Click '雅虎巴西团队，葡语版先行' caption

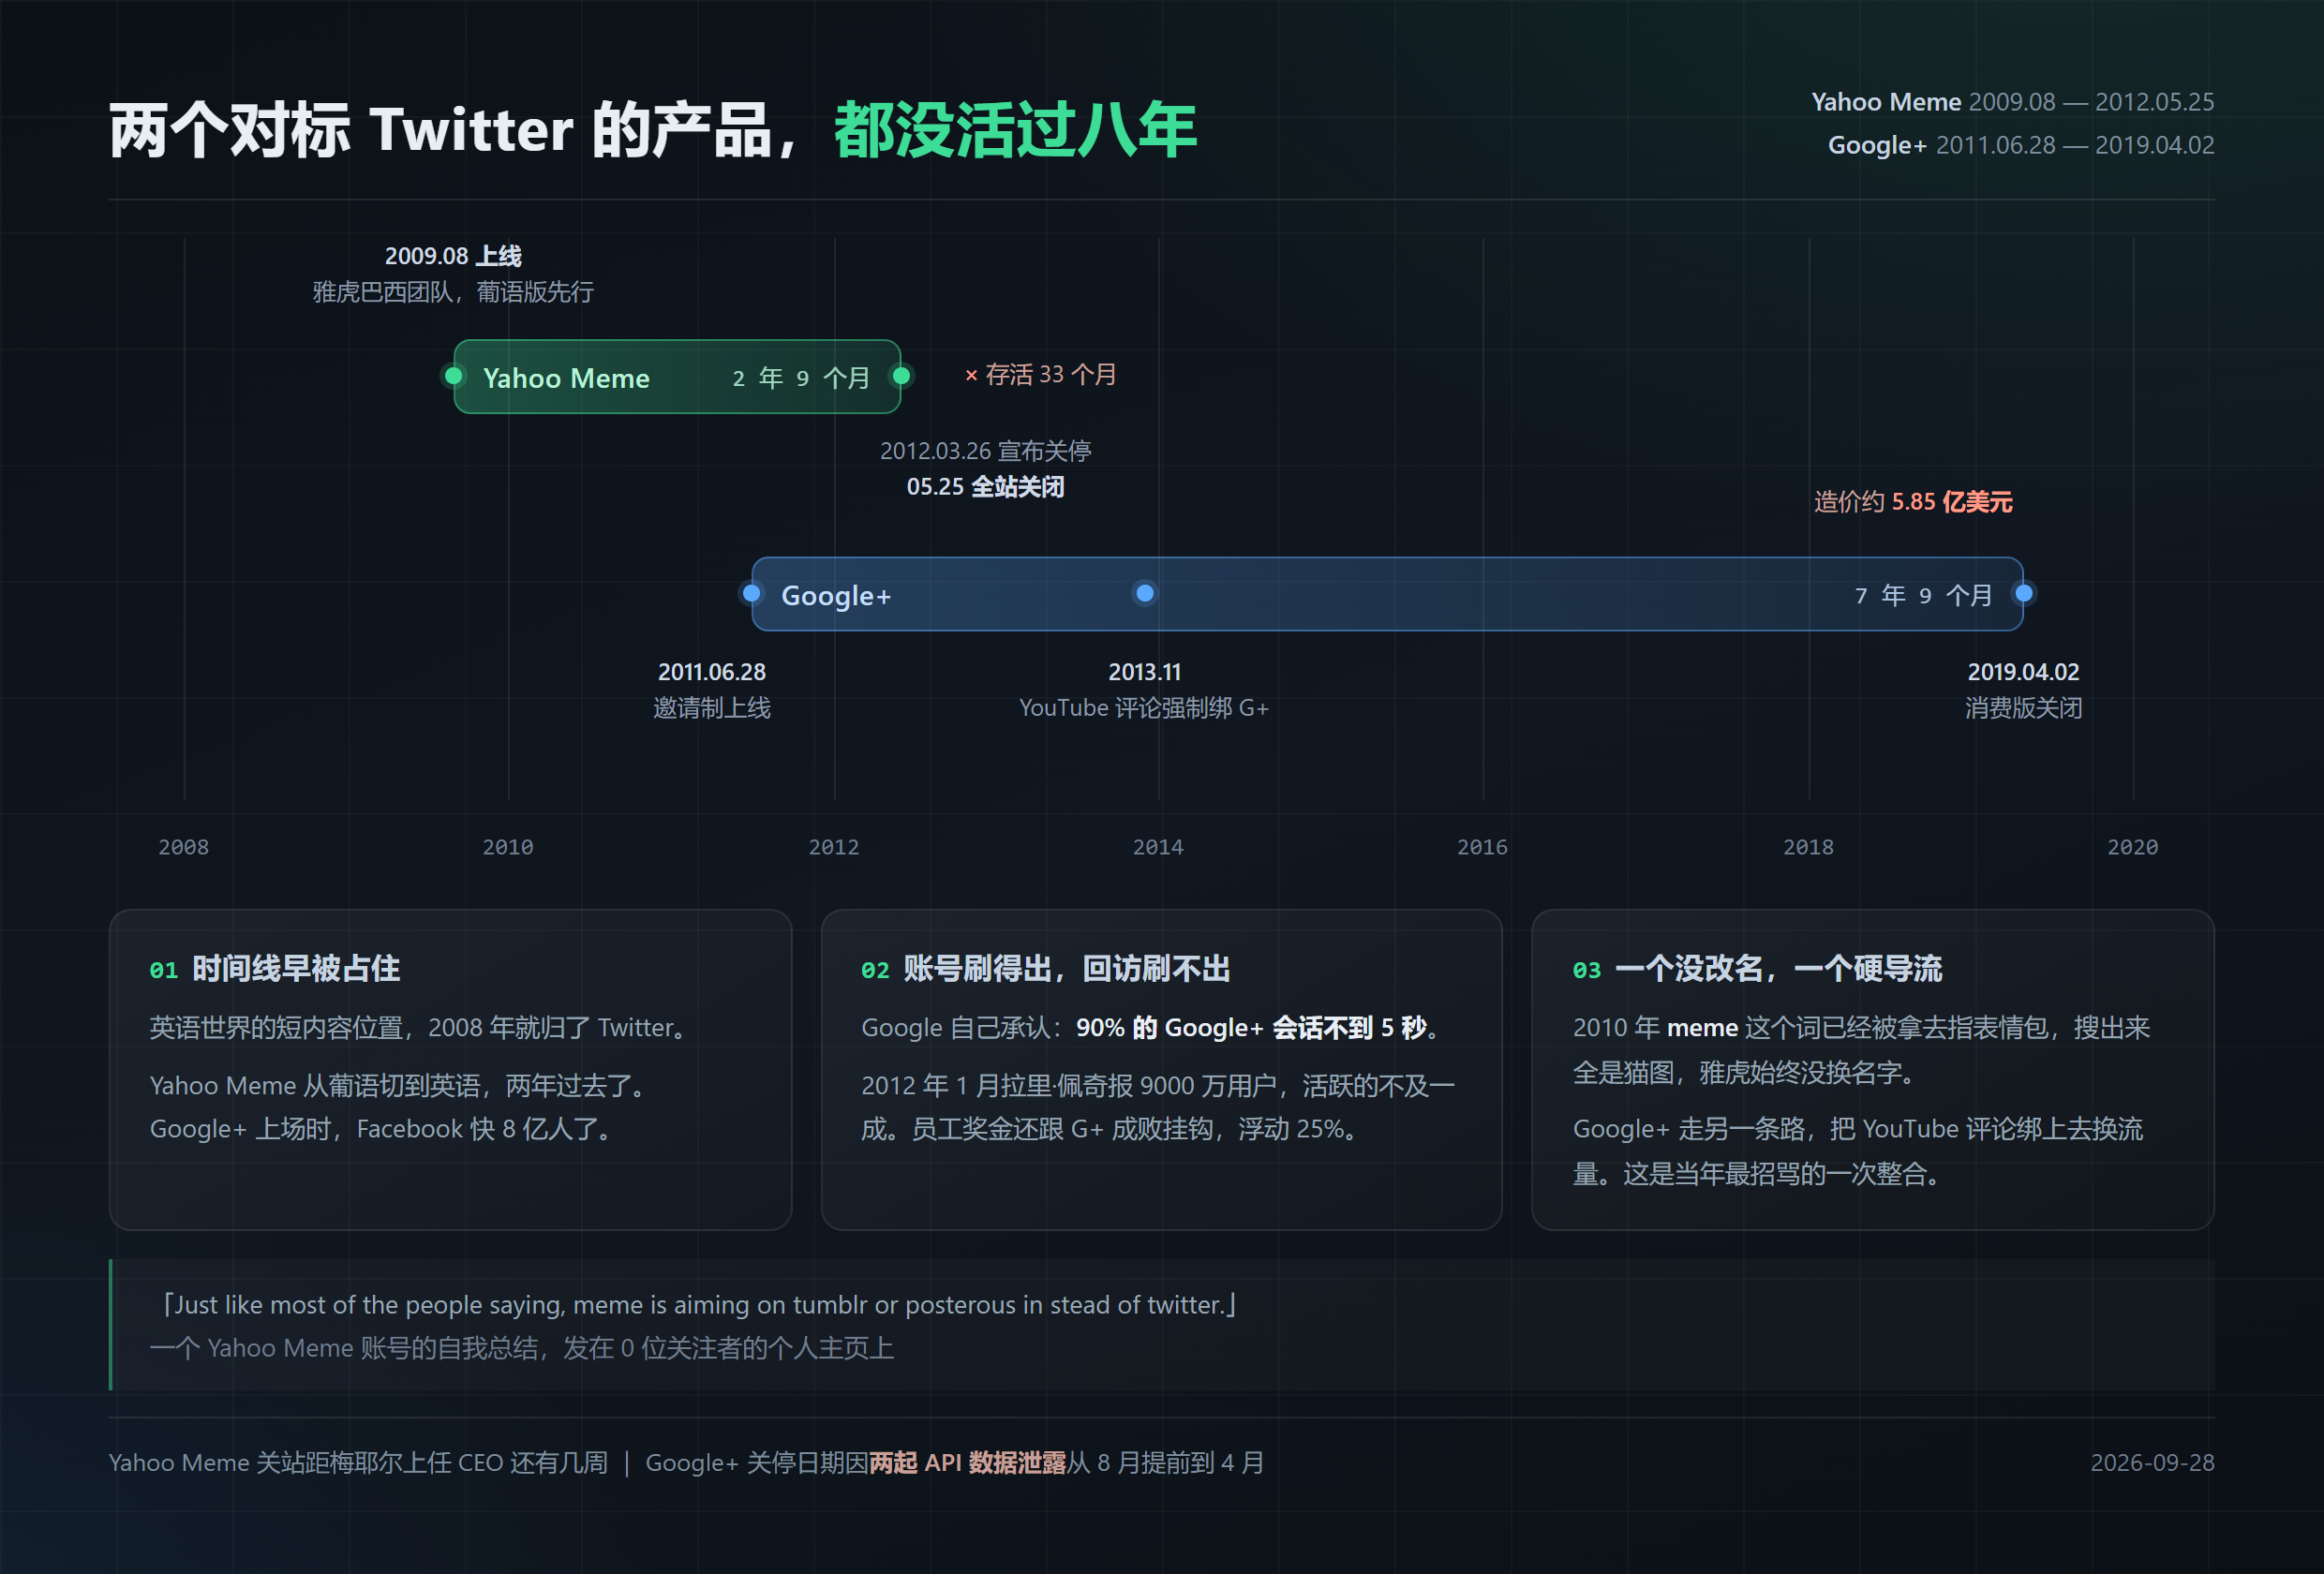[453, 292]
